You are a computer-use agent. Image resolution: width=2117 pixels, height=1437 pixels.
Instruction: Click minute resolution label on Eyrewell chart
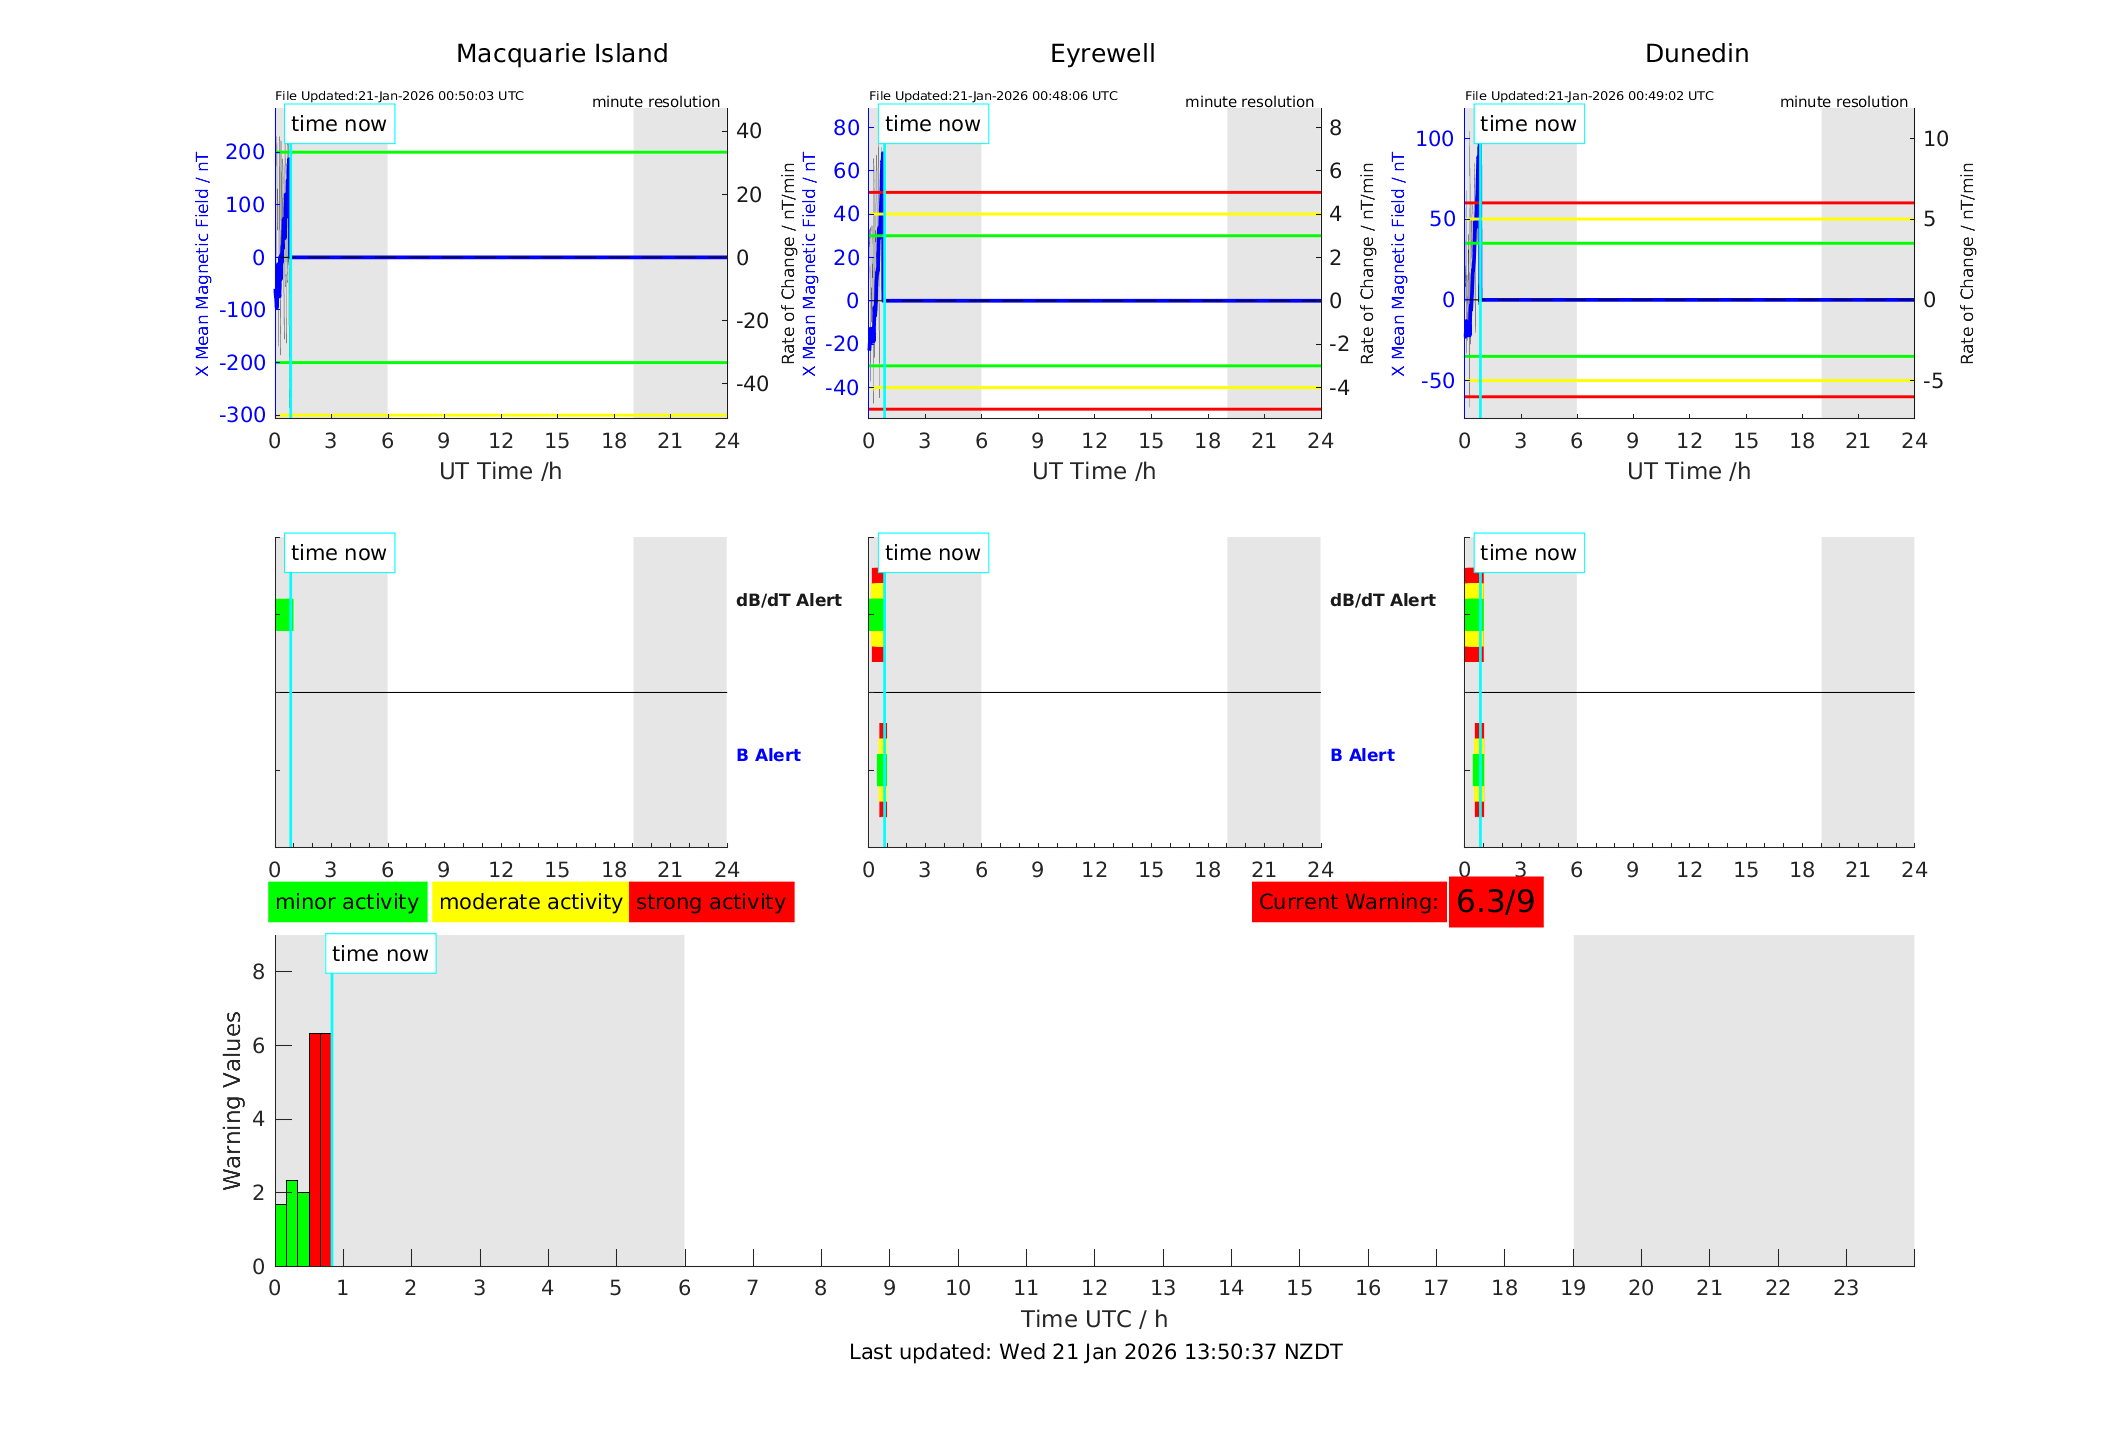pos(1249,102)
